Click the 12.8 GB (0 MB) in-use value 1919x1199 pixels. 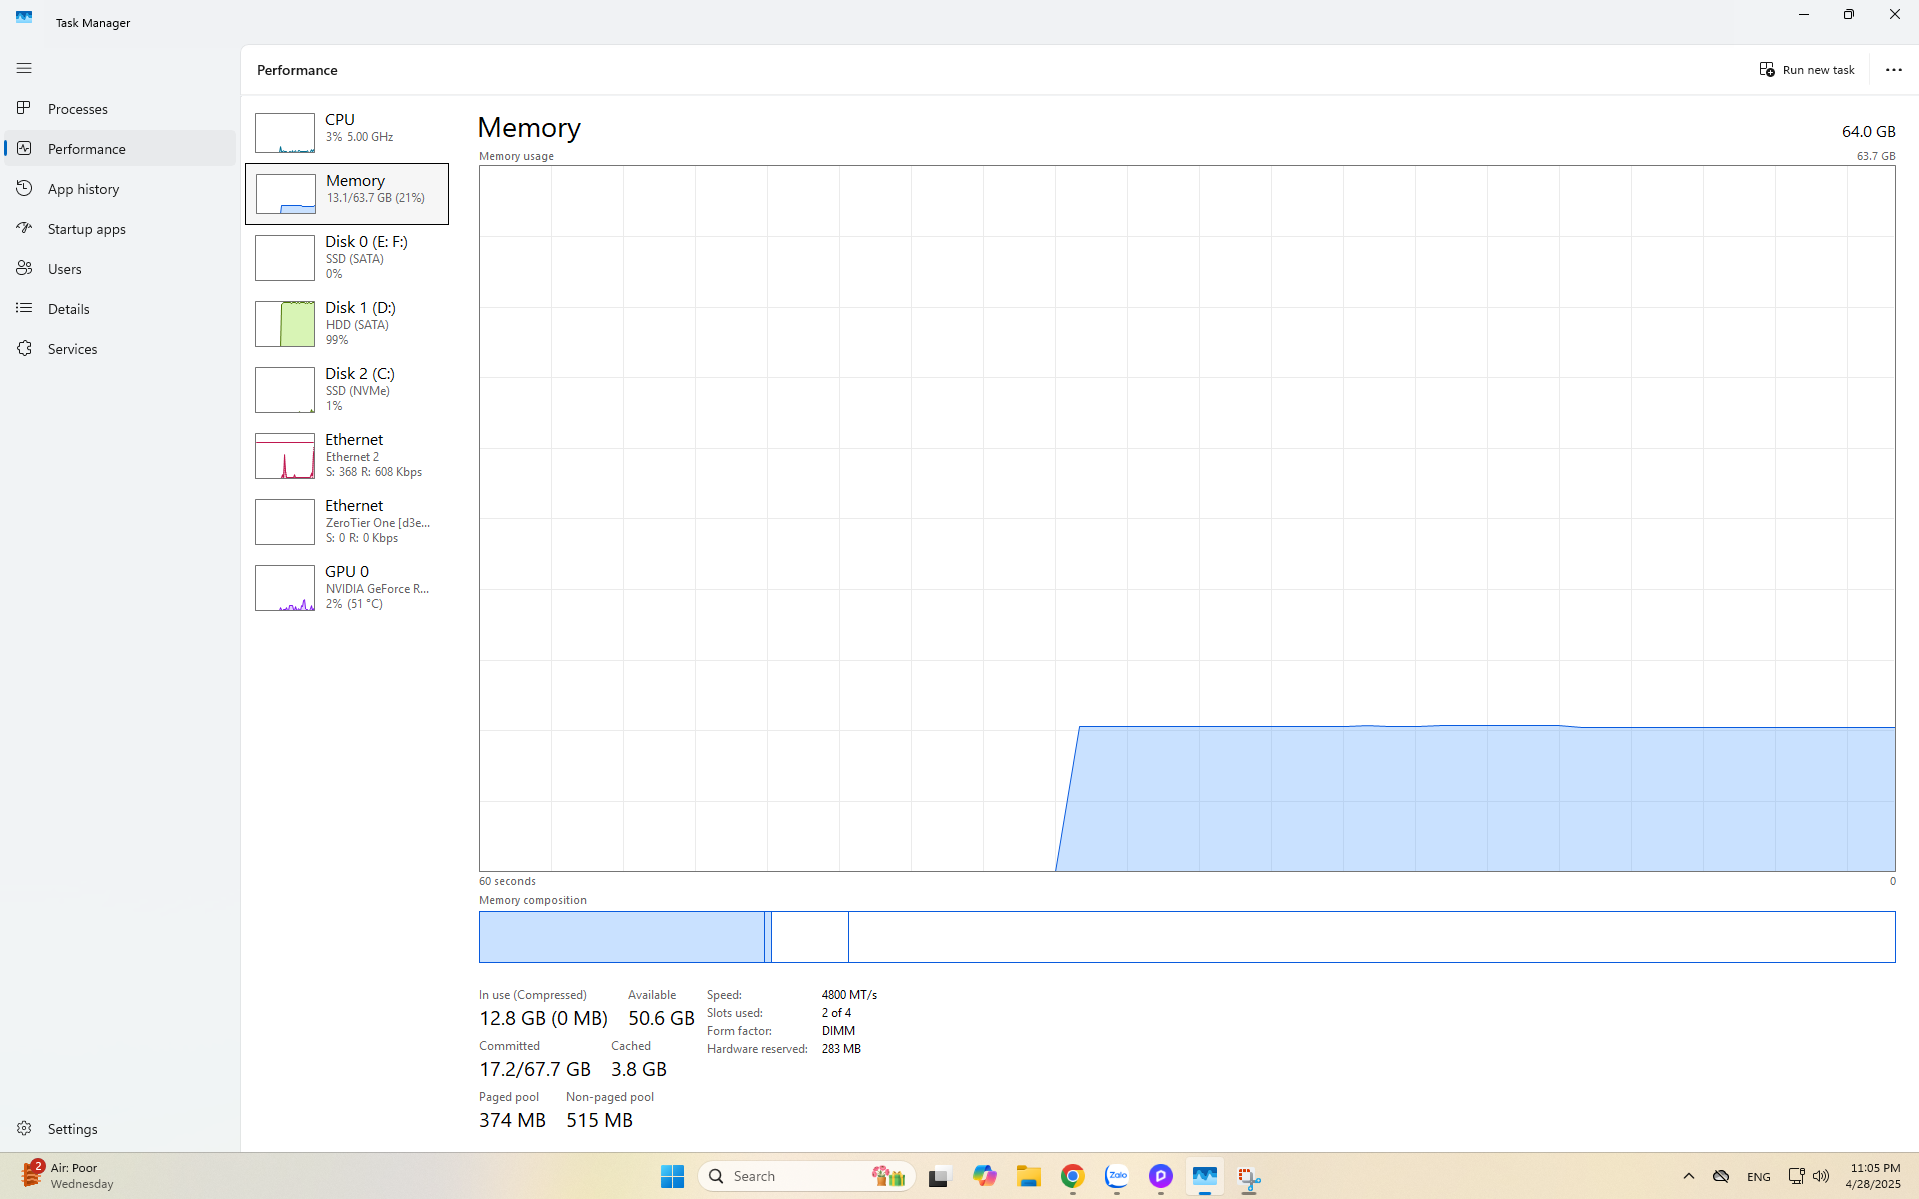(x=543, y=1018)
